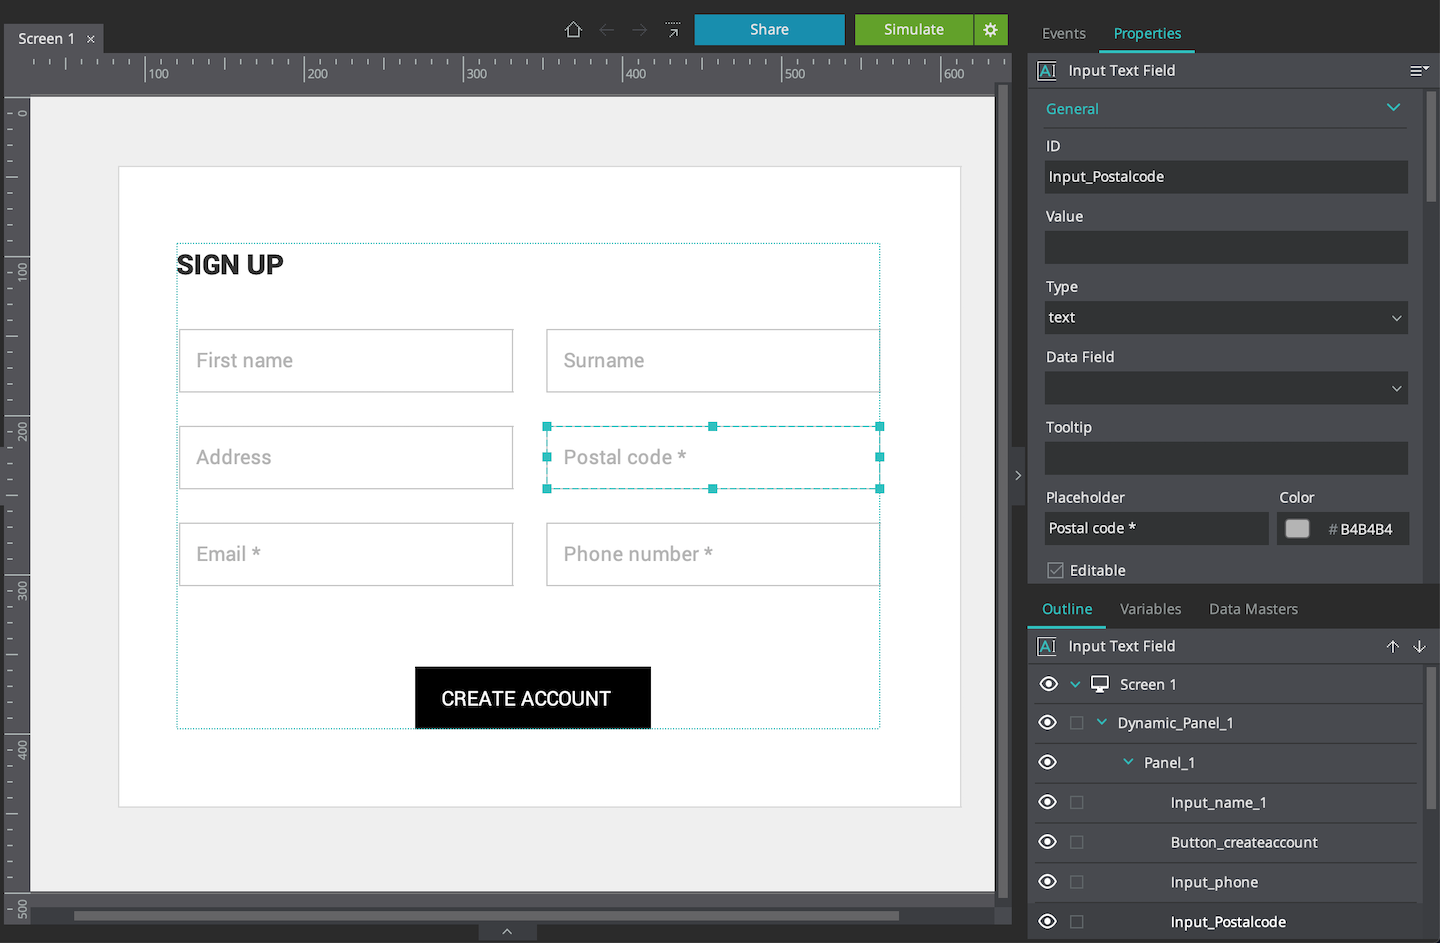This screenshot has width=1440, height=943.
Task: Collapse the General section in Properties
Action: pos(1393,107)
